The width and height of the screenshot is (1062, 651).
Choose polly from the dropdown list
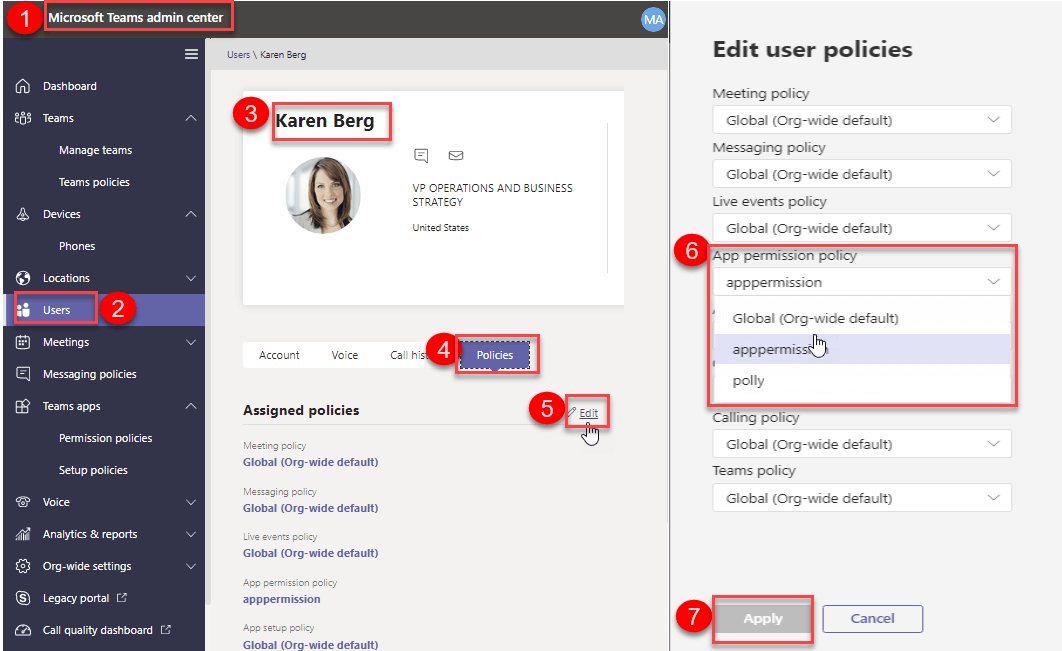(x=748, y=381)
